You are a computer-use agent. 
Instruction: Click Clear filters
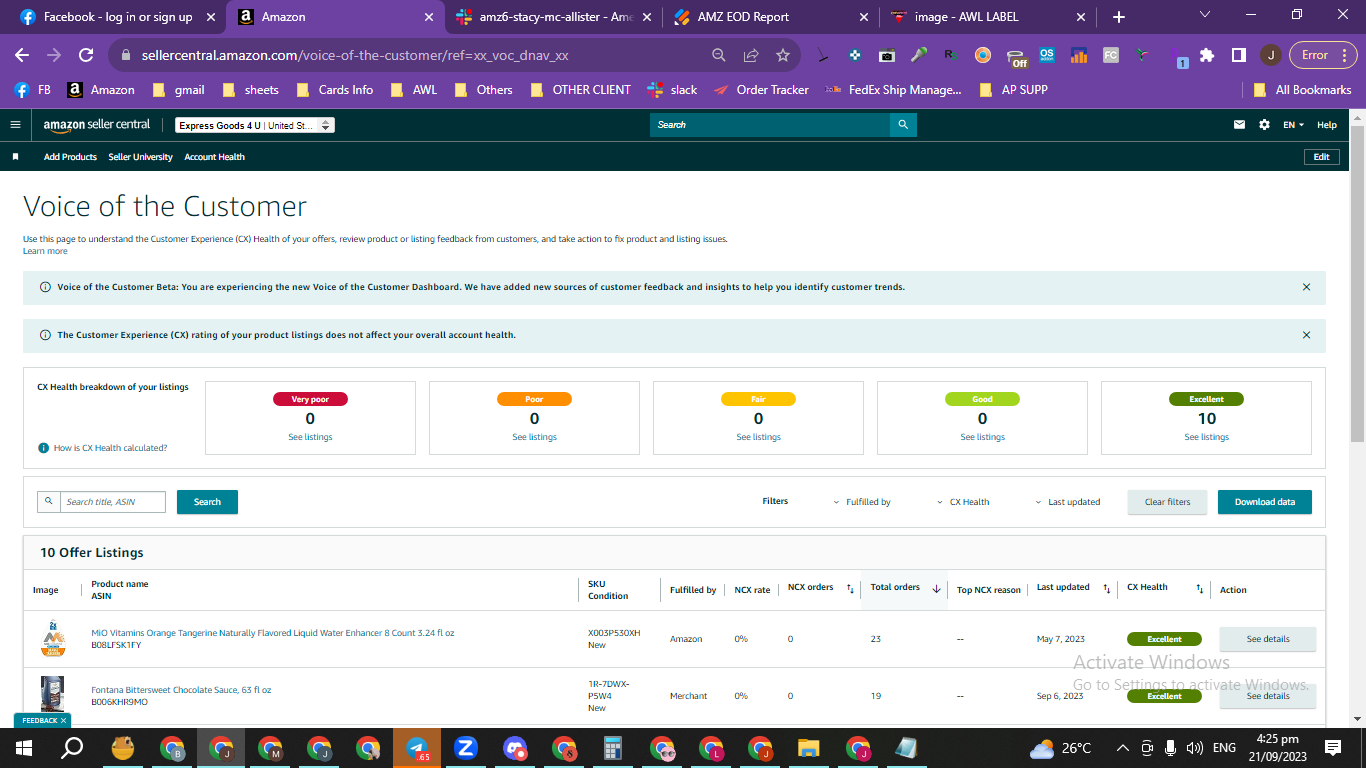[1167, 502]
